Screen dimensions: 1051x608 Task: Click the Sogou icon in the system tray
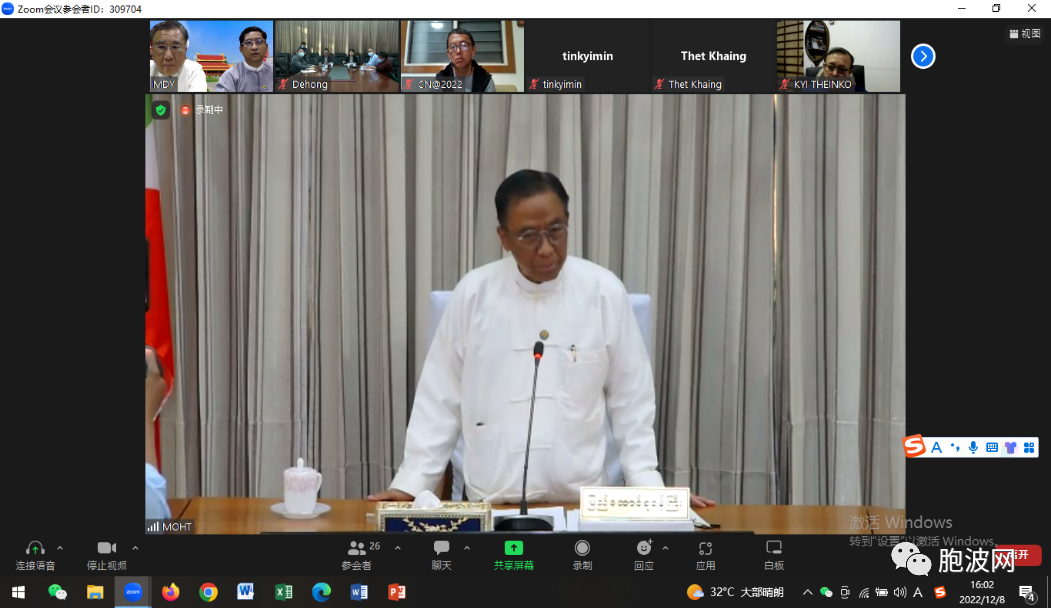(x=940, y=593)
